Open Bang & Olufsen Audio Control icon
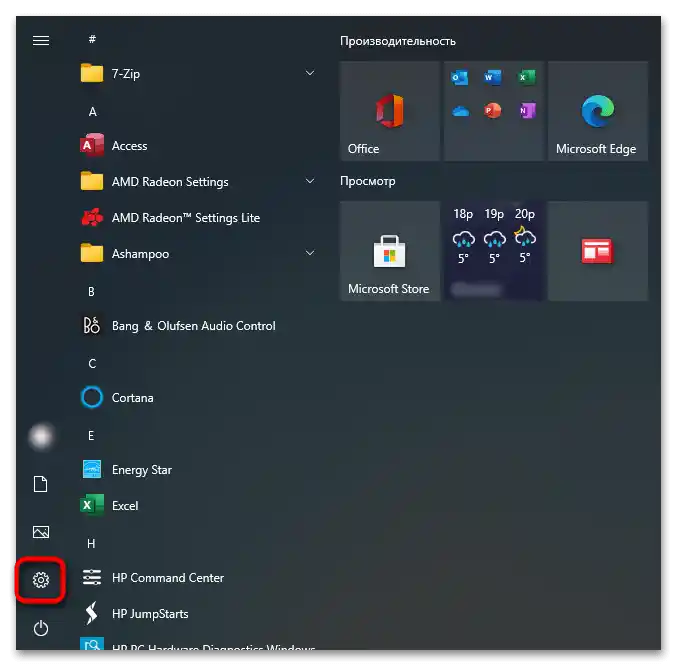Viewport: 677px width, 666px height. click(92, 325)
